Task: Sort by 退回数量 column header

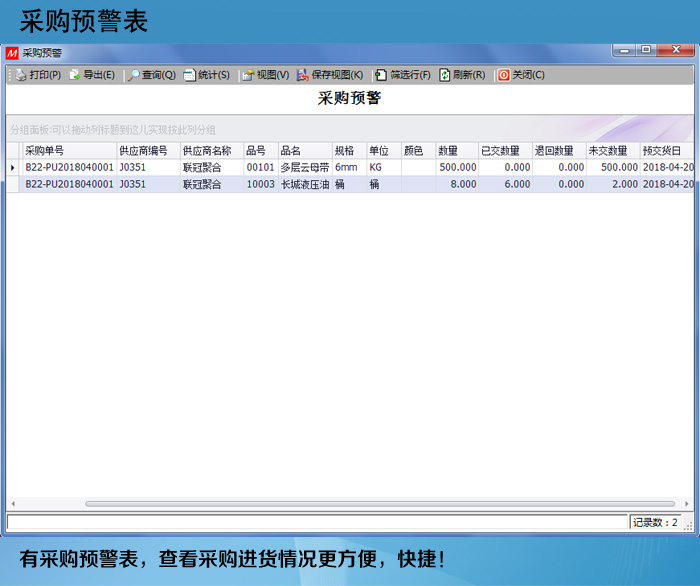Action: click(x=559, y=151)
